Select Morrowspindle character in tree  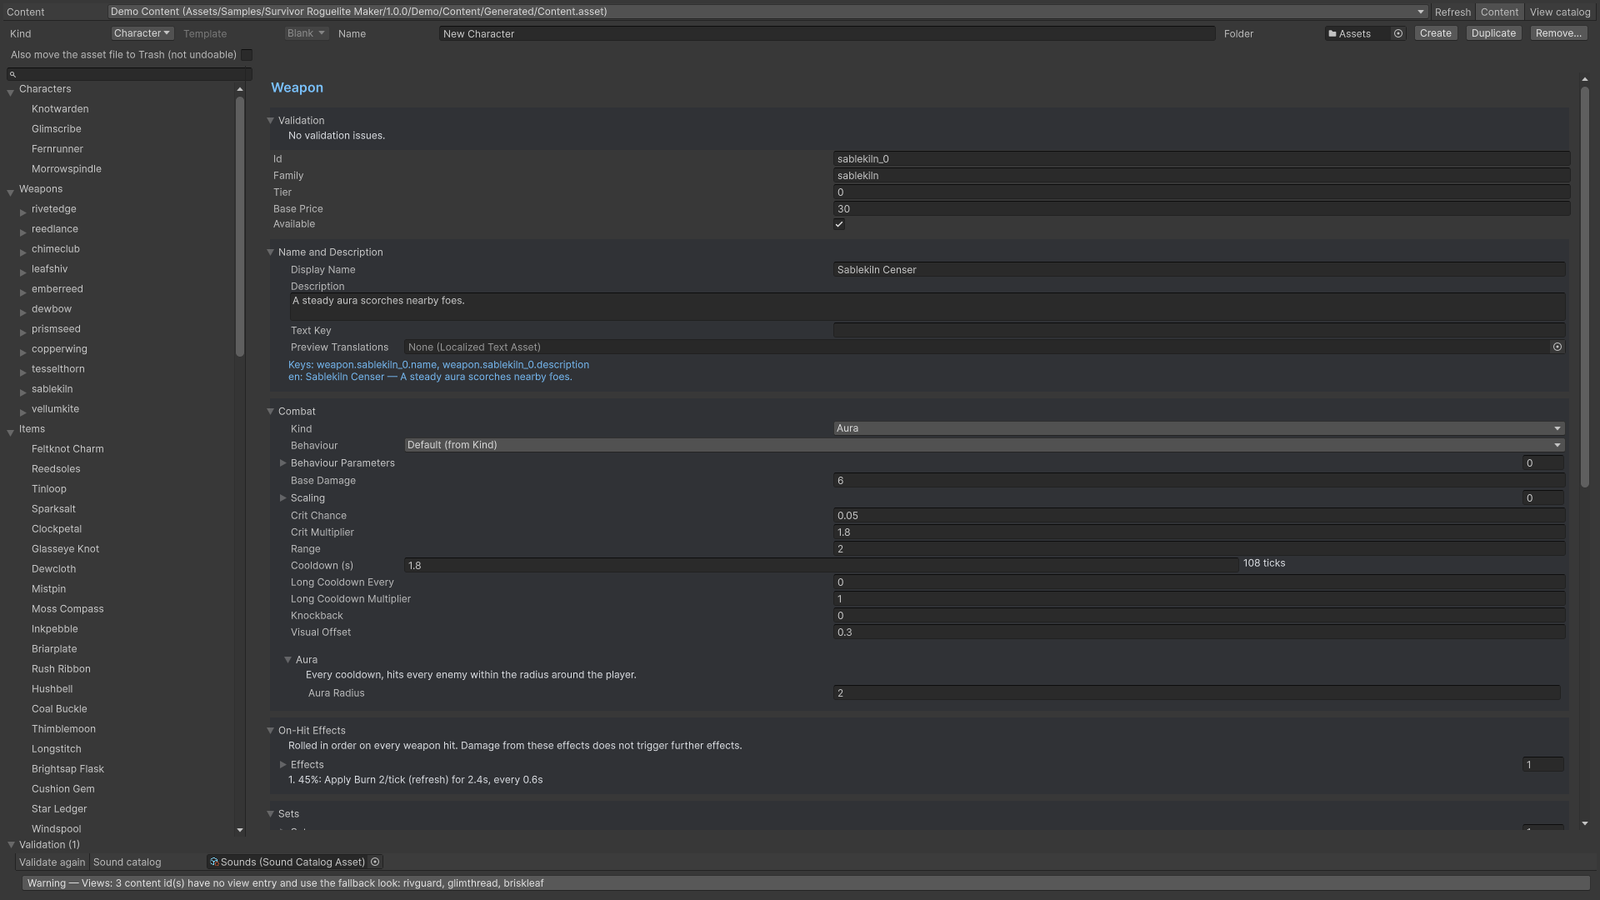coord(66,169)
